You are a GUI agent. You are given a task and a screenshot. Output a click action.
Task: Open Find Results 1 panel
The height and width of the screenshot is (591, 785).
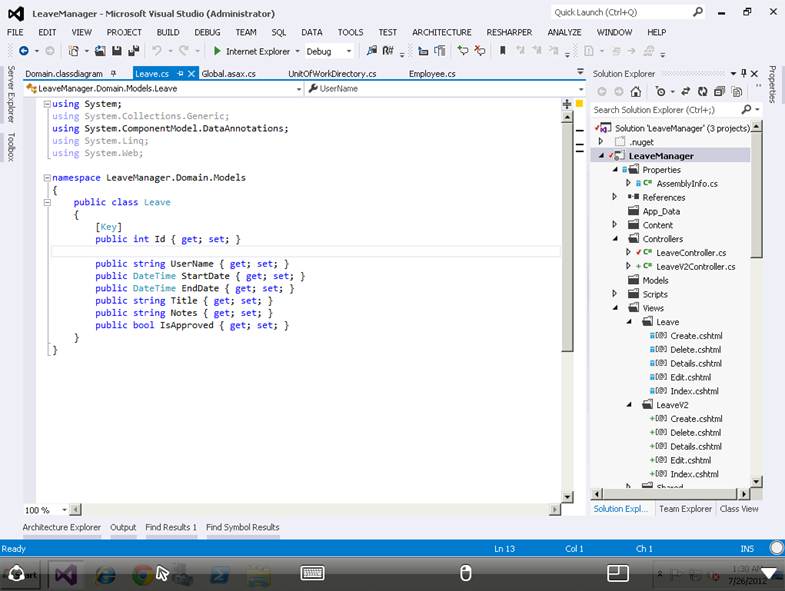(x=171, y=527)
